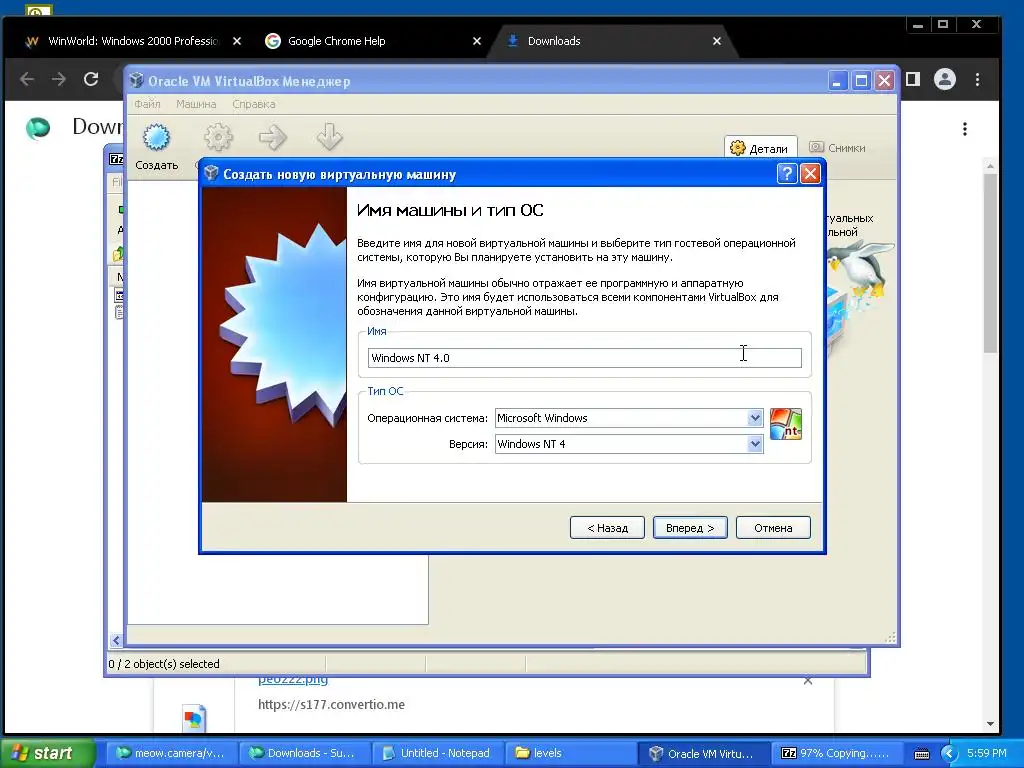
Task: Open the Downloads page three-dot menu
Action: tap(964, 129)
